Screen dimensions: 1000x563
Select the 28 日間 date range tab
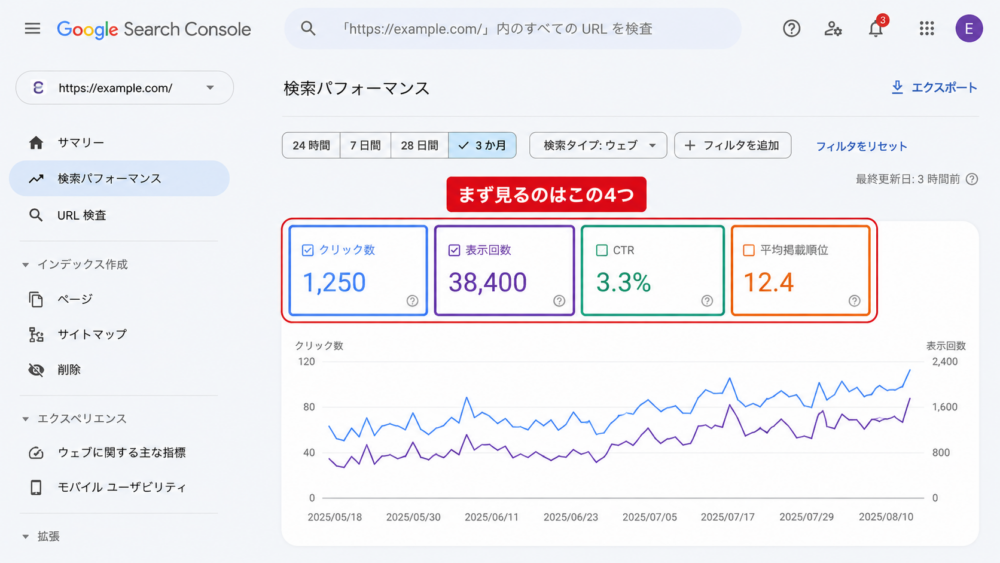click(419, 145)
